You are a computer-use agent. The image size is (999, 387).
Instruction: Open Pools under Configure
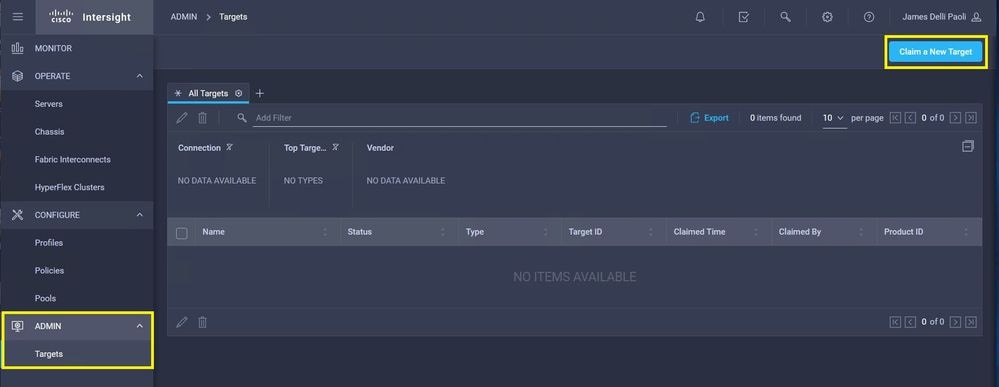pos(45,298)
